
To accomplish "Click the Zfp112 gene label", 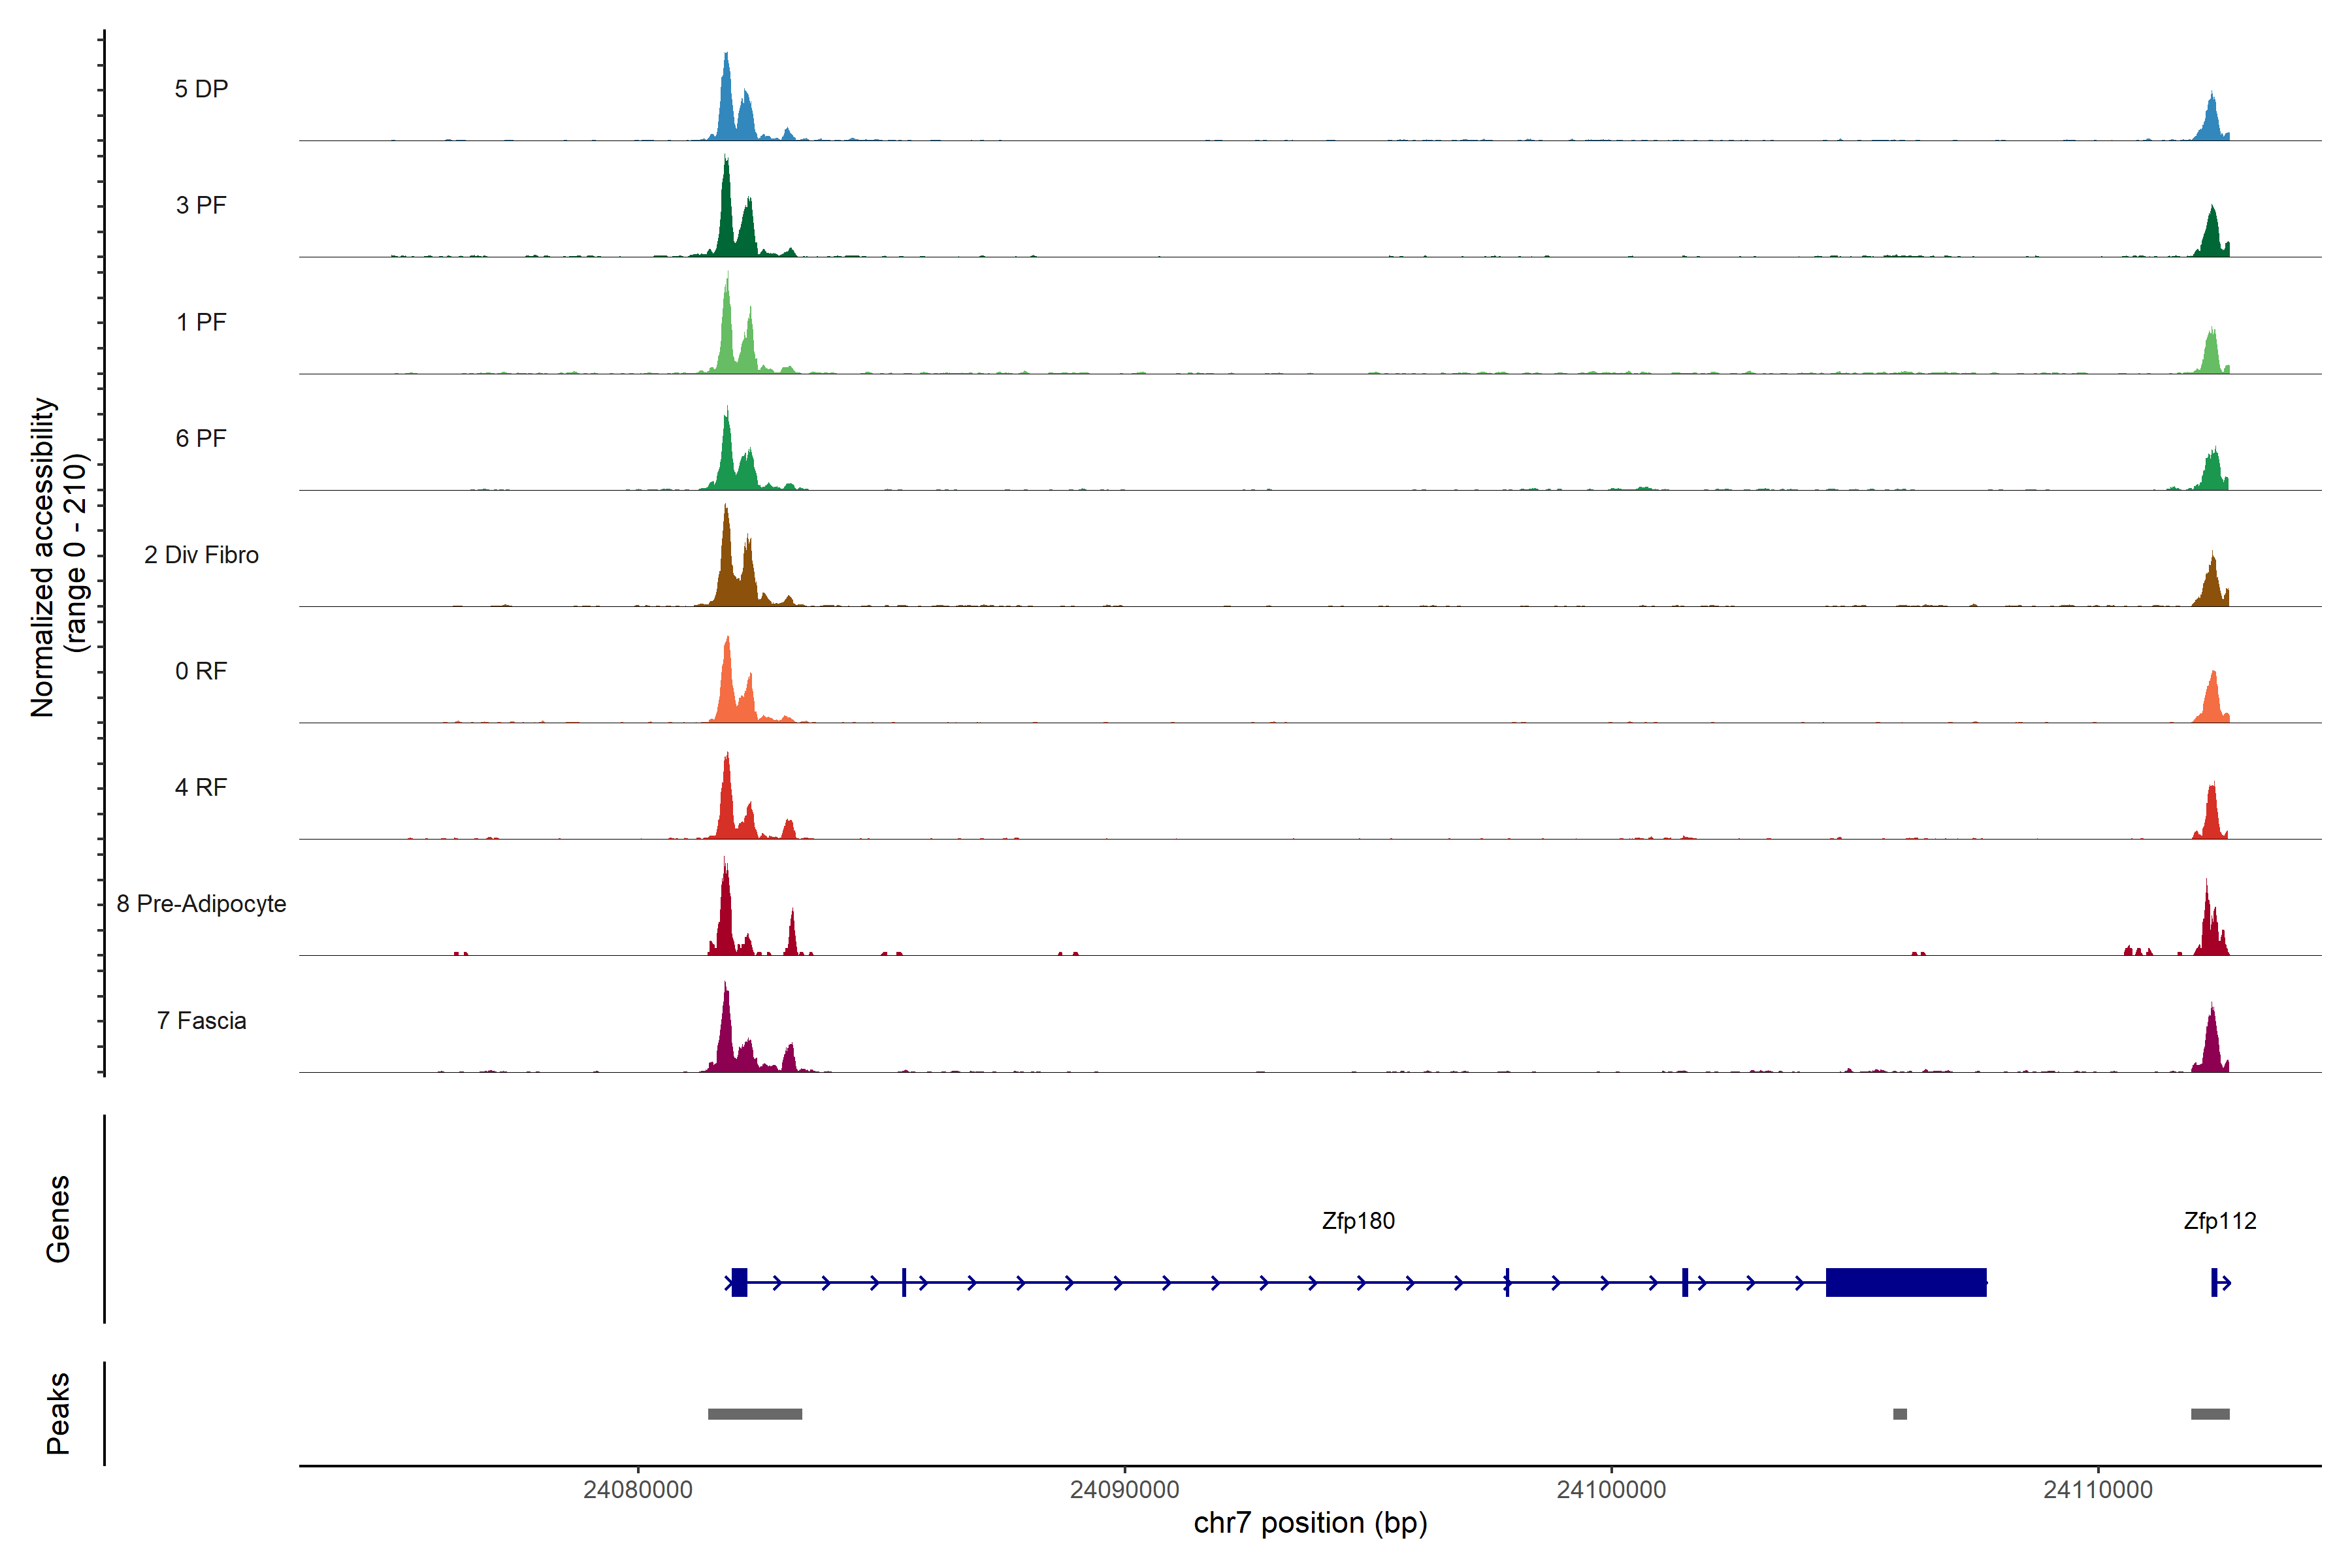I will (x=2219, y=1221).
